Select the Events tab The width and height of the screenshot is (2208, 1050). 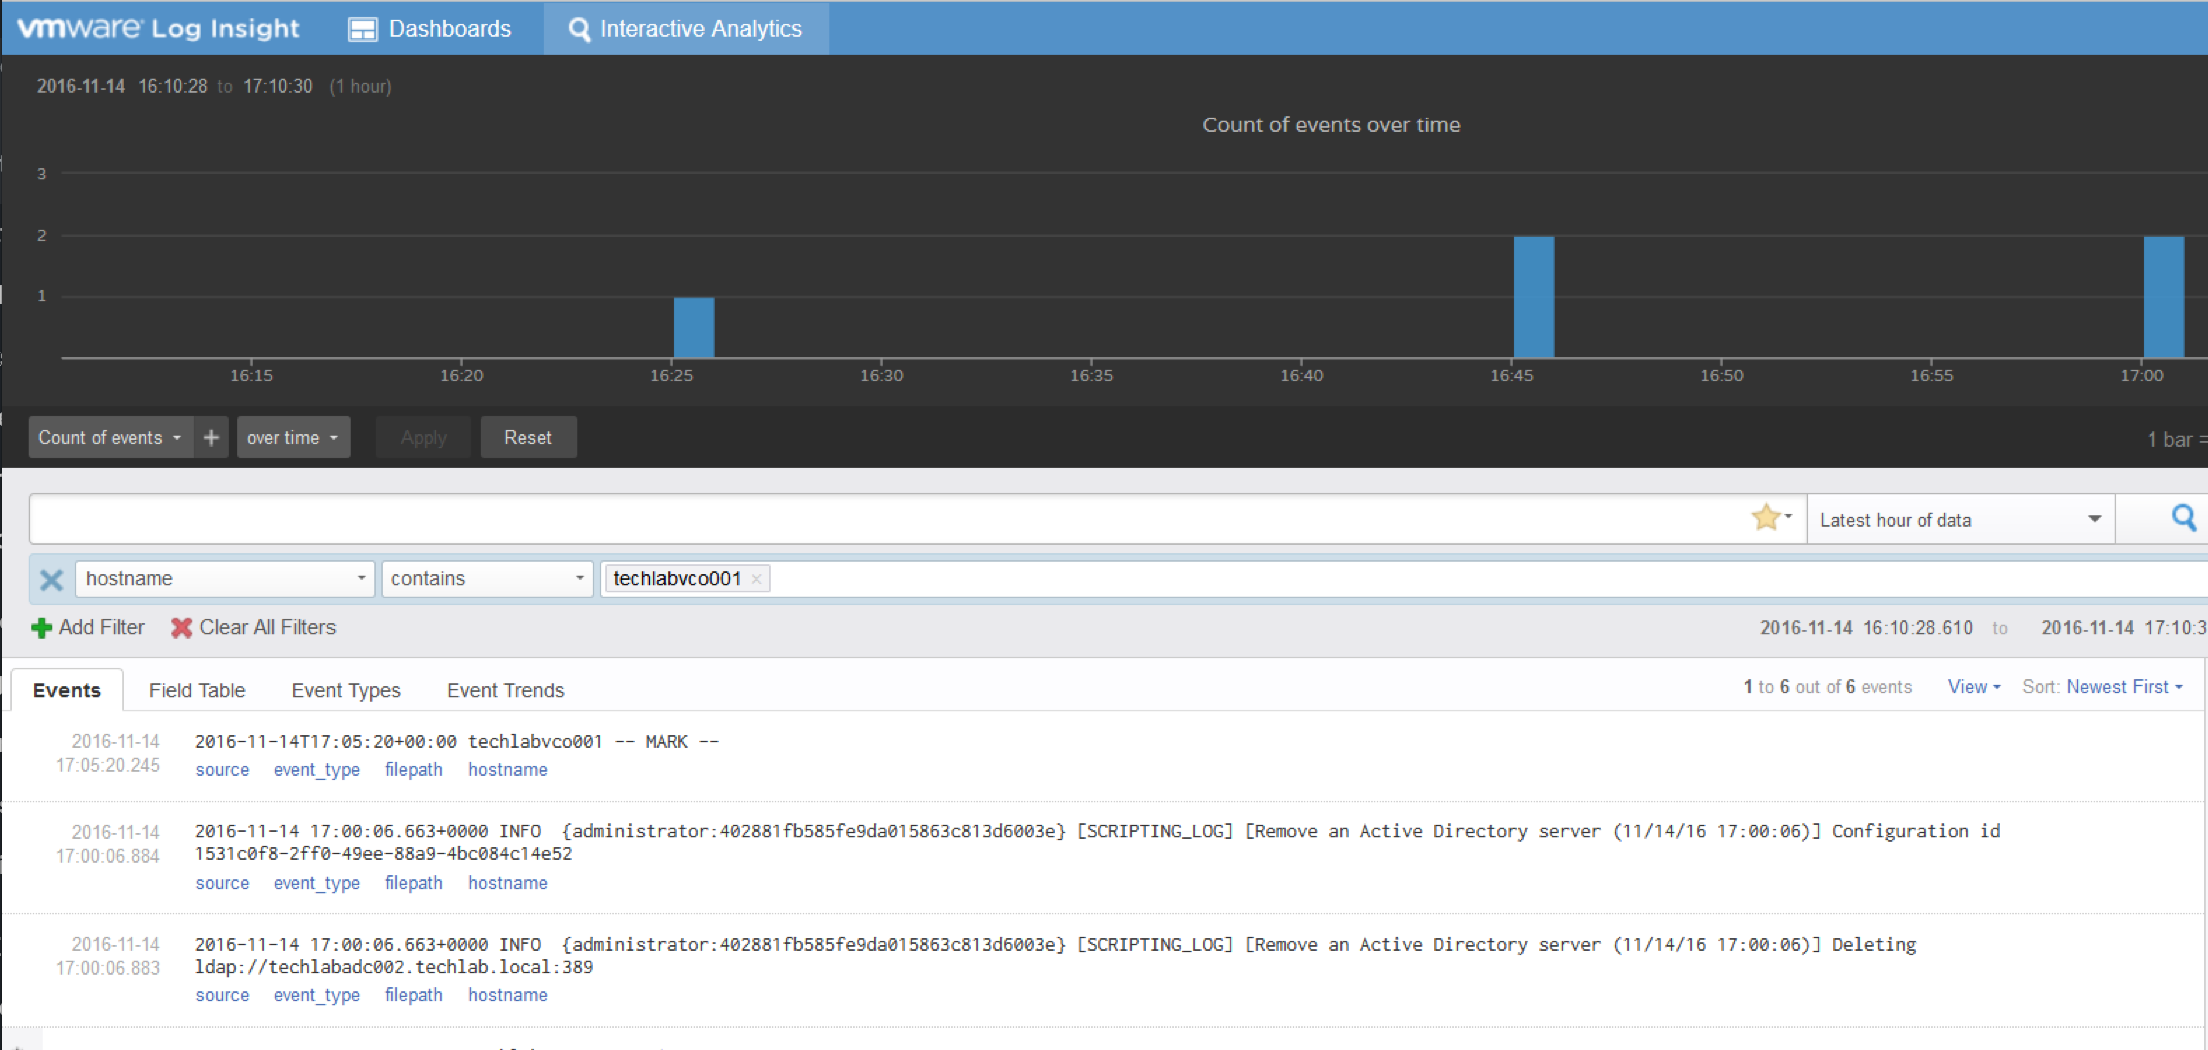click(67, 690)
